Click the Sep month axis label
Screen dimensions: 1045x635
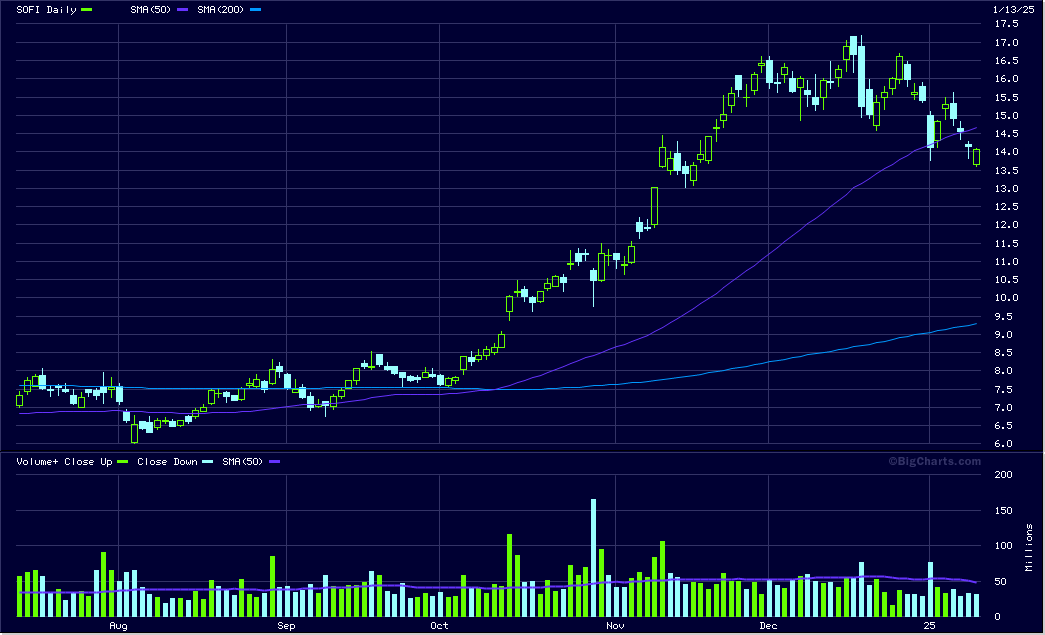tap(286, 626)
